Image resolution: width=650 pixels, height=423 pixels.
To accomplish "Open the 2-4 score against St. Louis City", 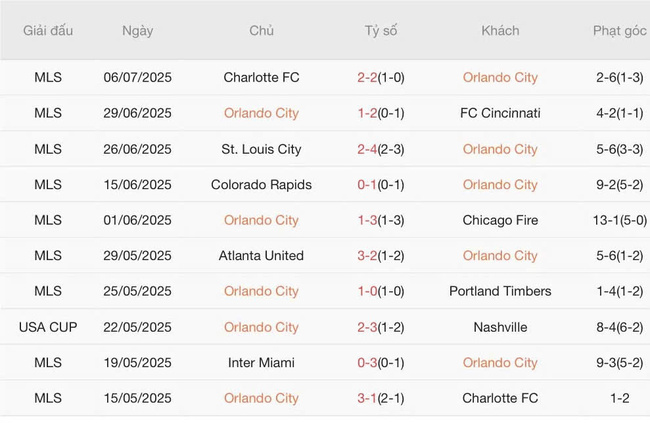I will pos(368,149).
